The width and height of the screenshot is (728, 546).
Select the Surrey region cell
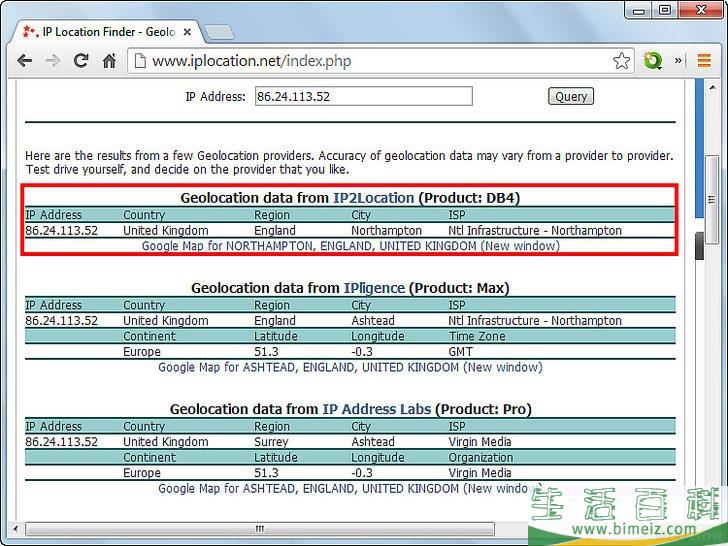point(271,442)
